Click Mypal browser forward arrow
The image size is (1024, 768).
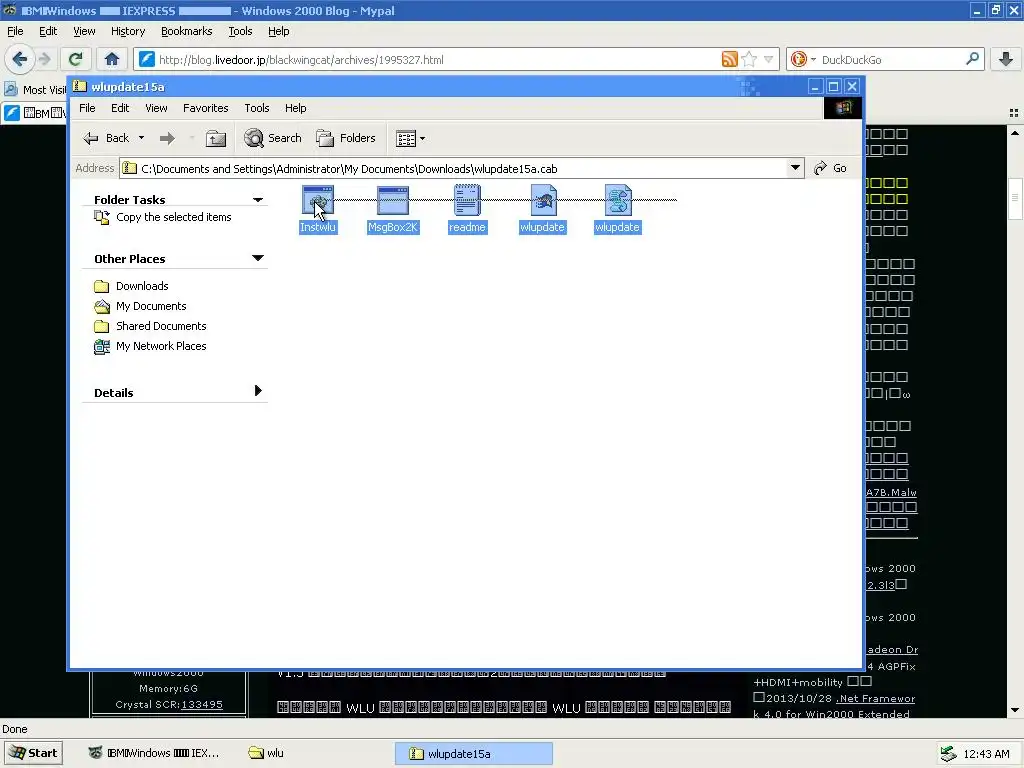click(x=44, y=59)
